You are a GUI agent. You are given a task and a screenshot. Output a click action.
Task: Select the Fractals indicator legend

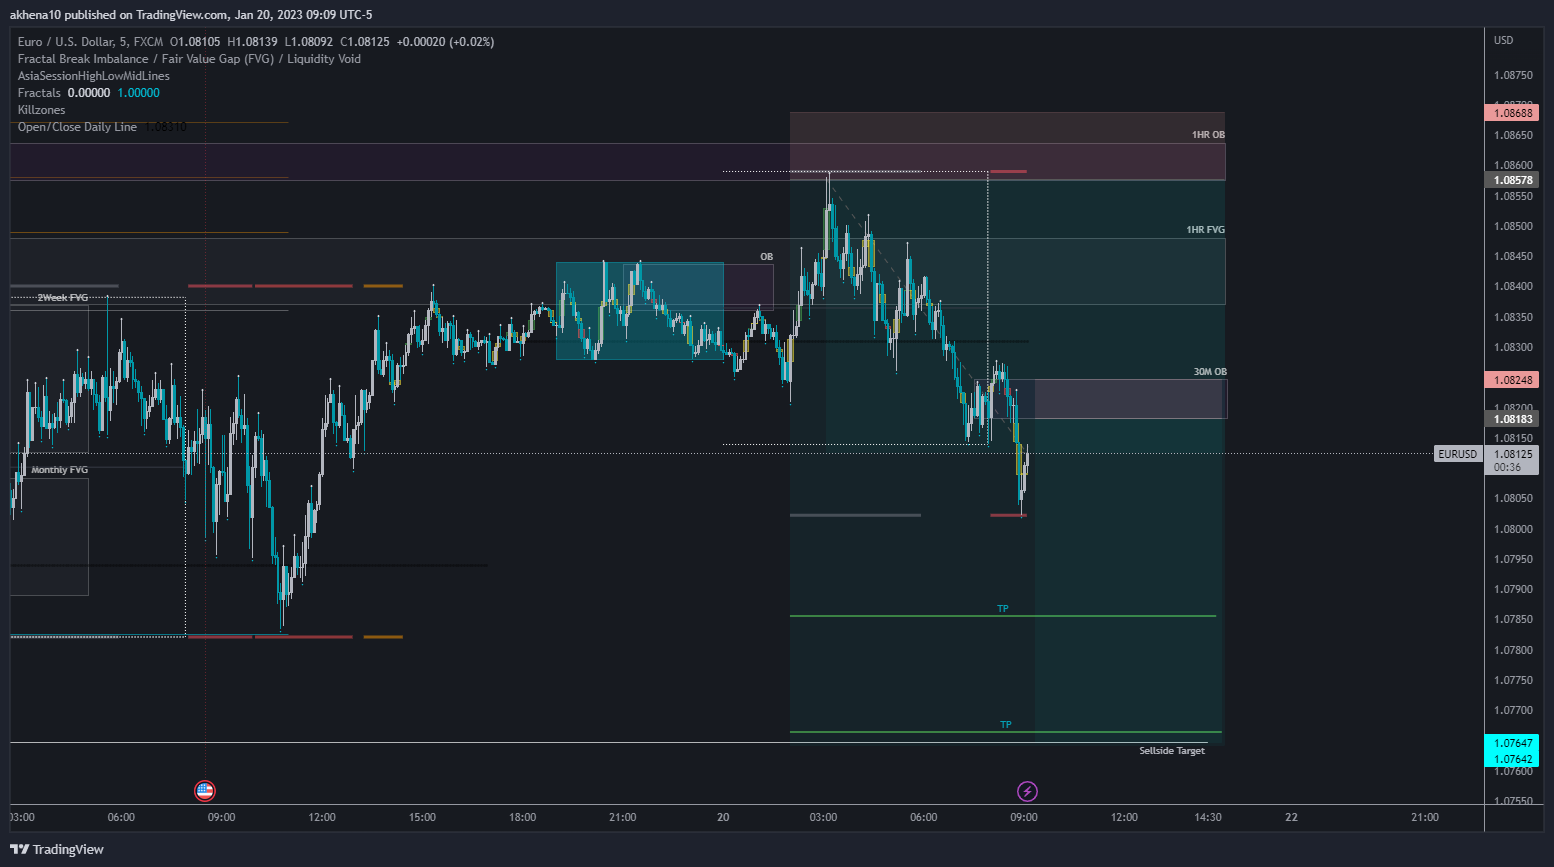click(x=39, y=93)
